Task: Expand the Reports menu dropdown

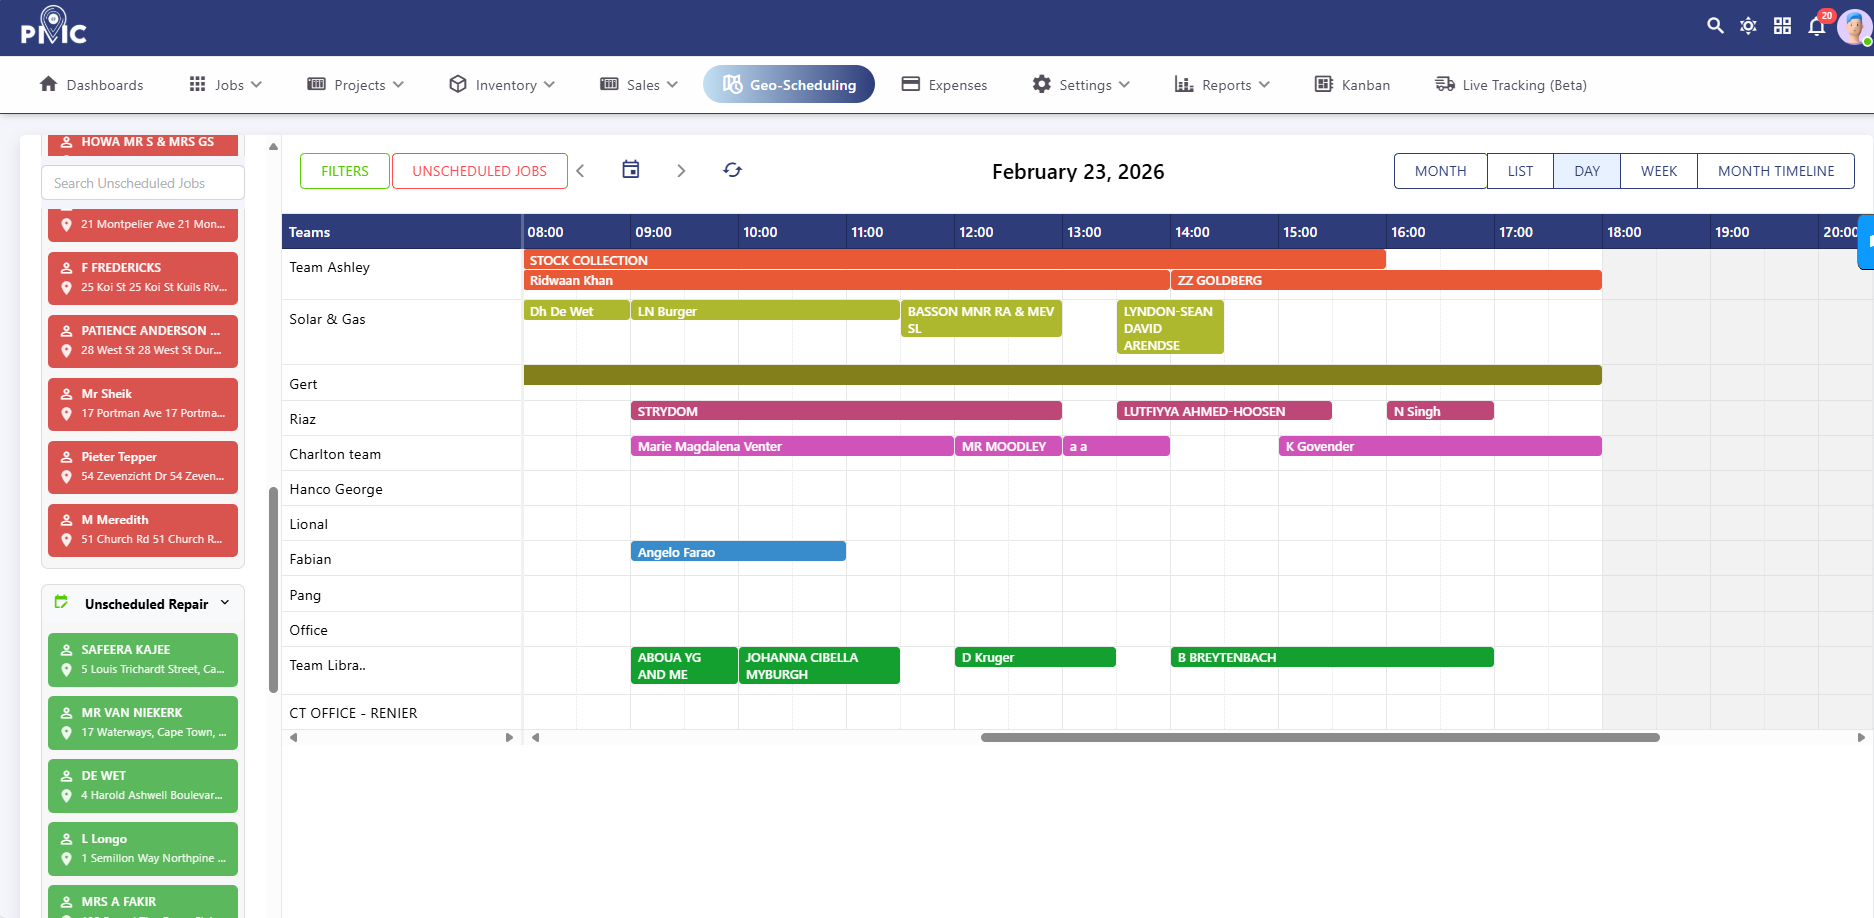Action: pos(1264,85)
